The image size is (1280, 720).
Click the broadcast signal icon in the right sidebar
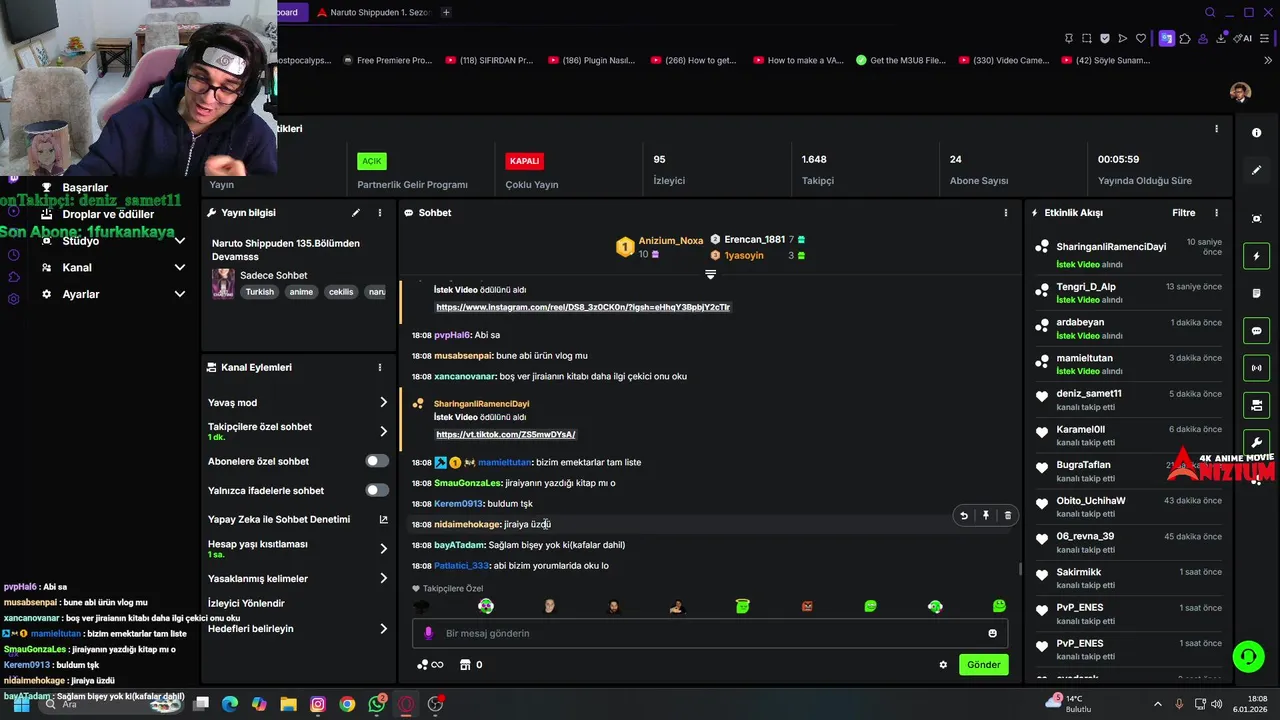[x=1256, y=368]
